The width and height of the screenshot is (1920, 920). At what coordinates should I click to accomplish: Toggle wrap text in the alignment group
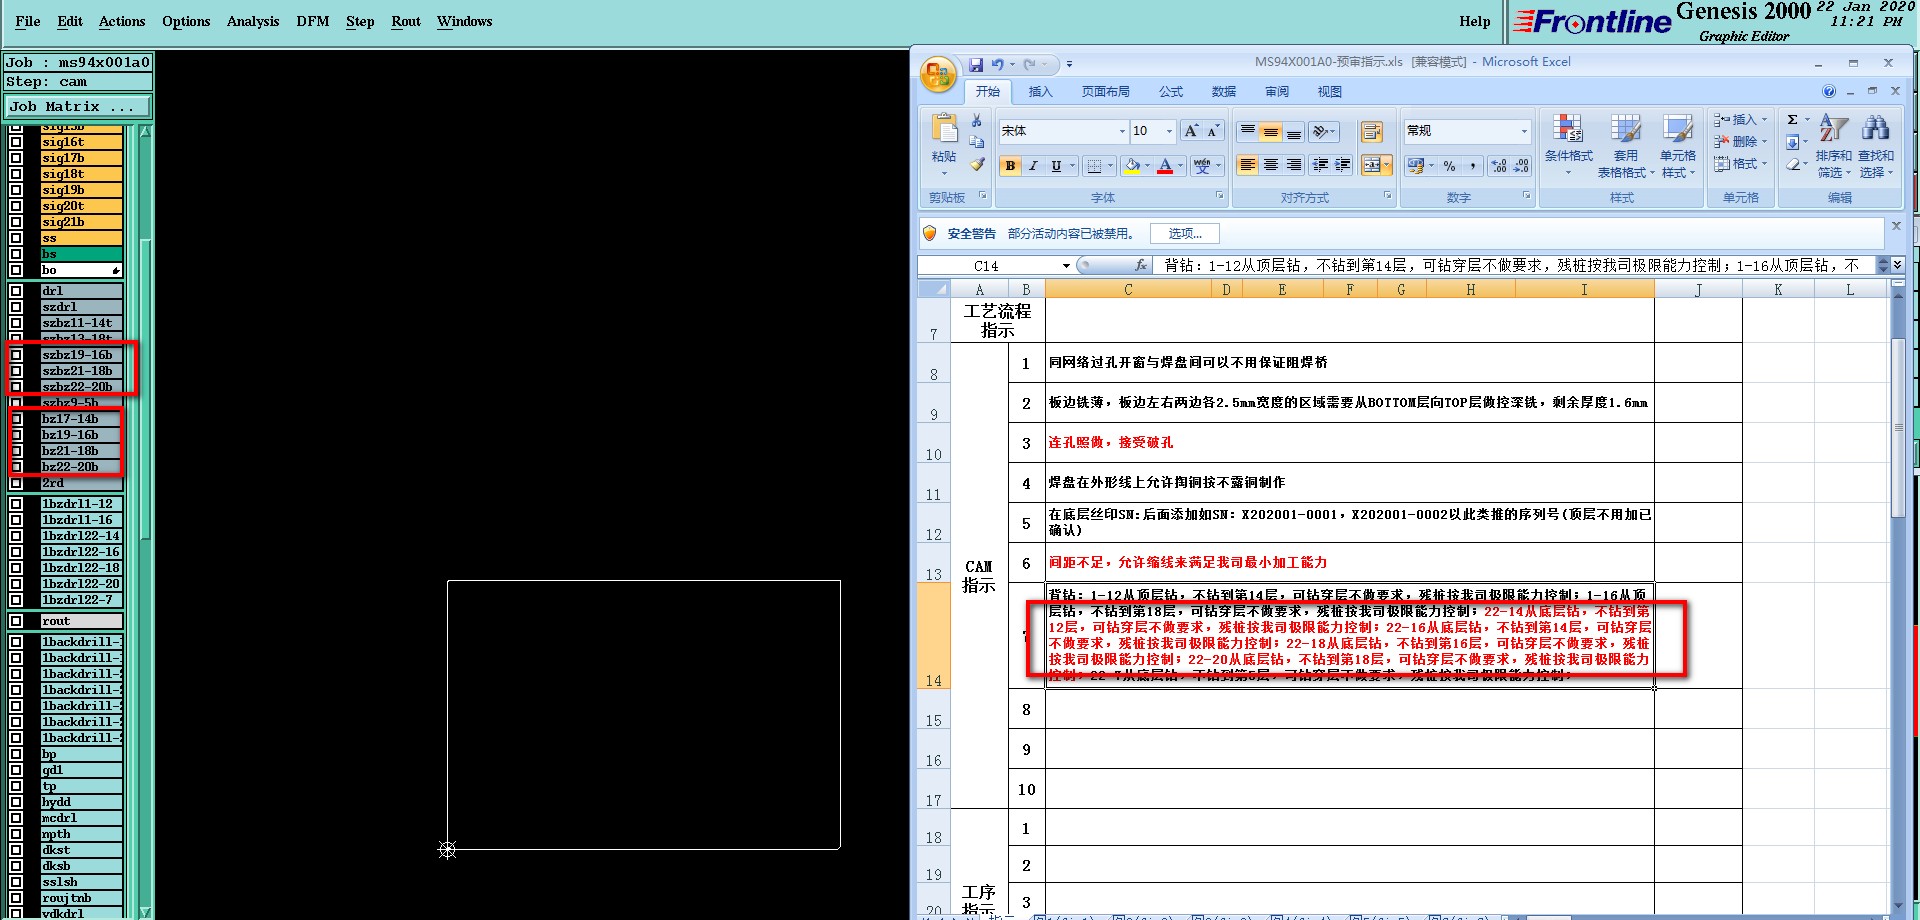[x=1372, y=132]
